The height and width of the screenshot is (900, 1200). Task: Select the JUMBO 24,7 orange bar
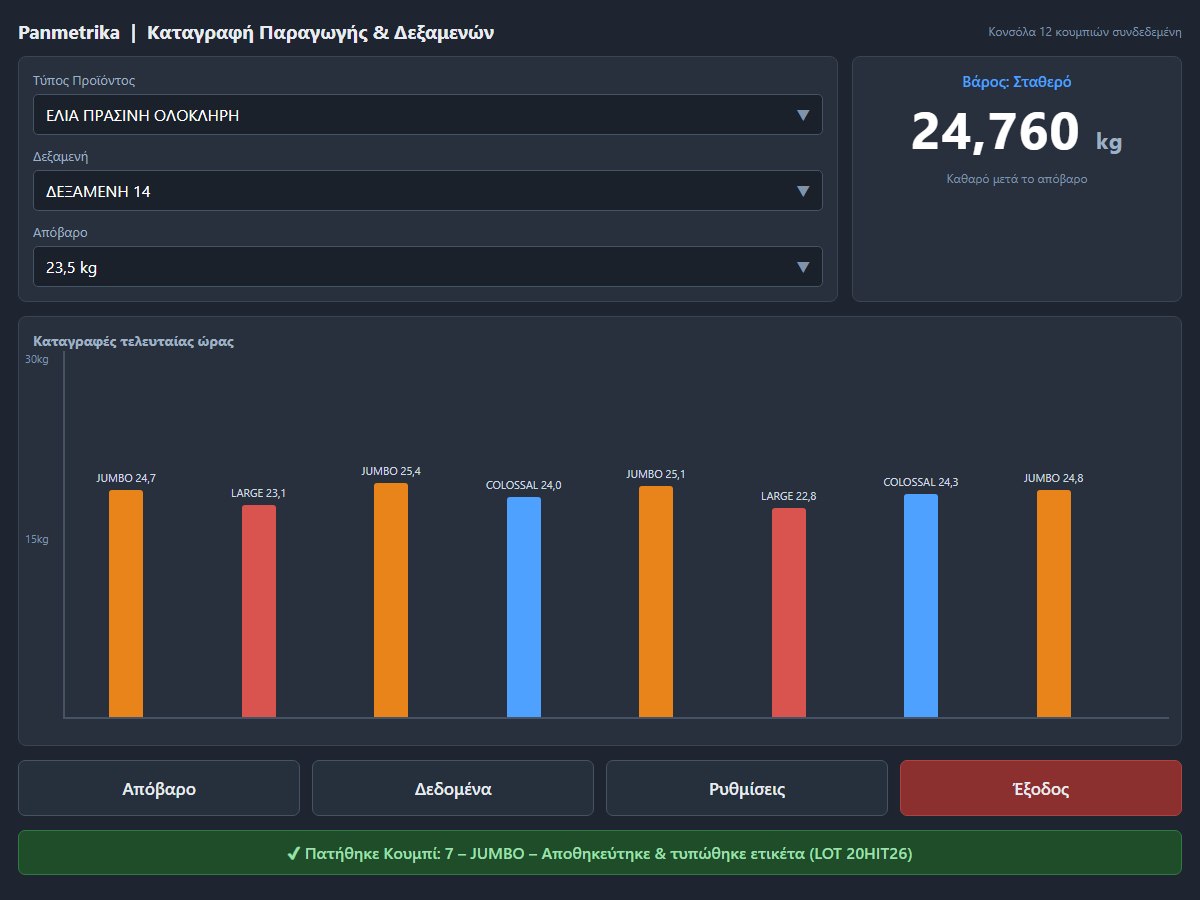click(126, 603)
